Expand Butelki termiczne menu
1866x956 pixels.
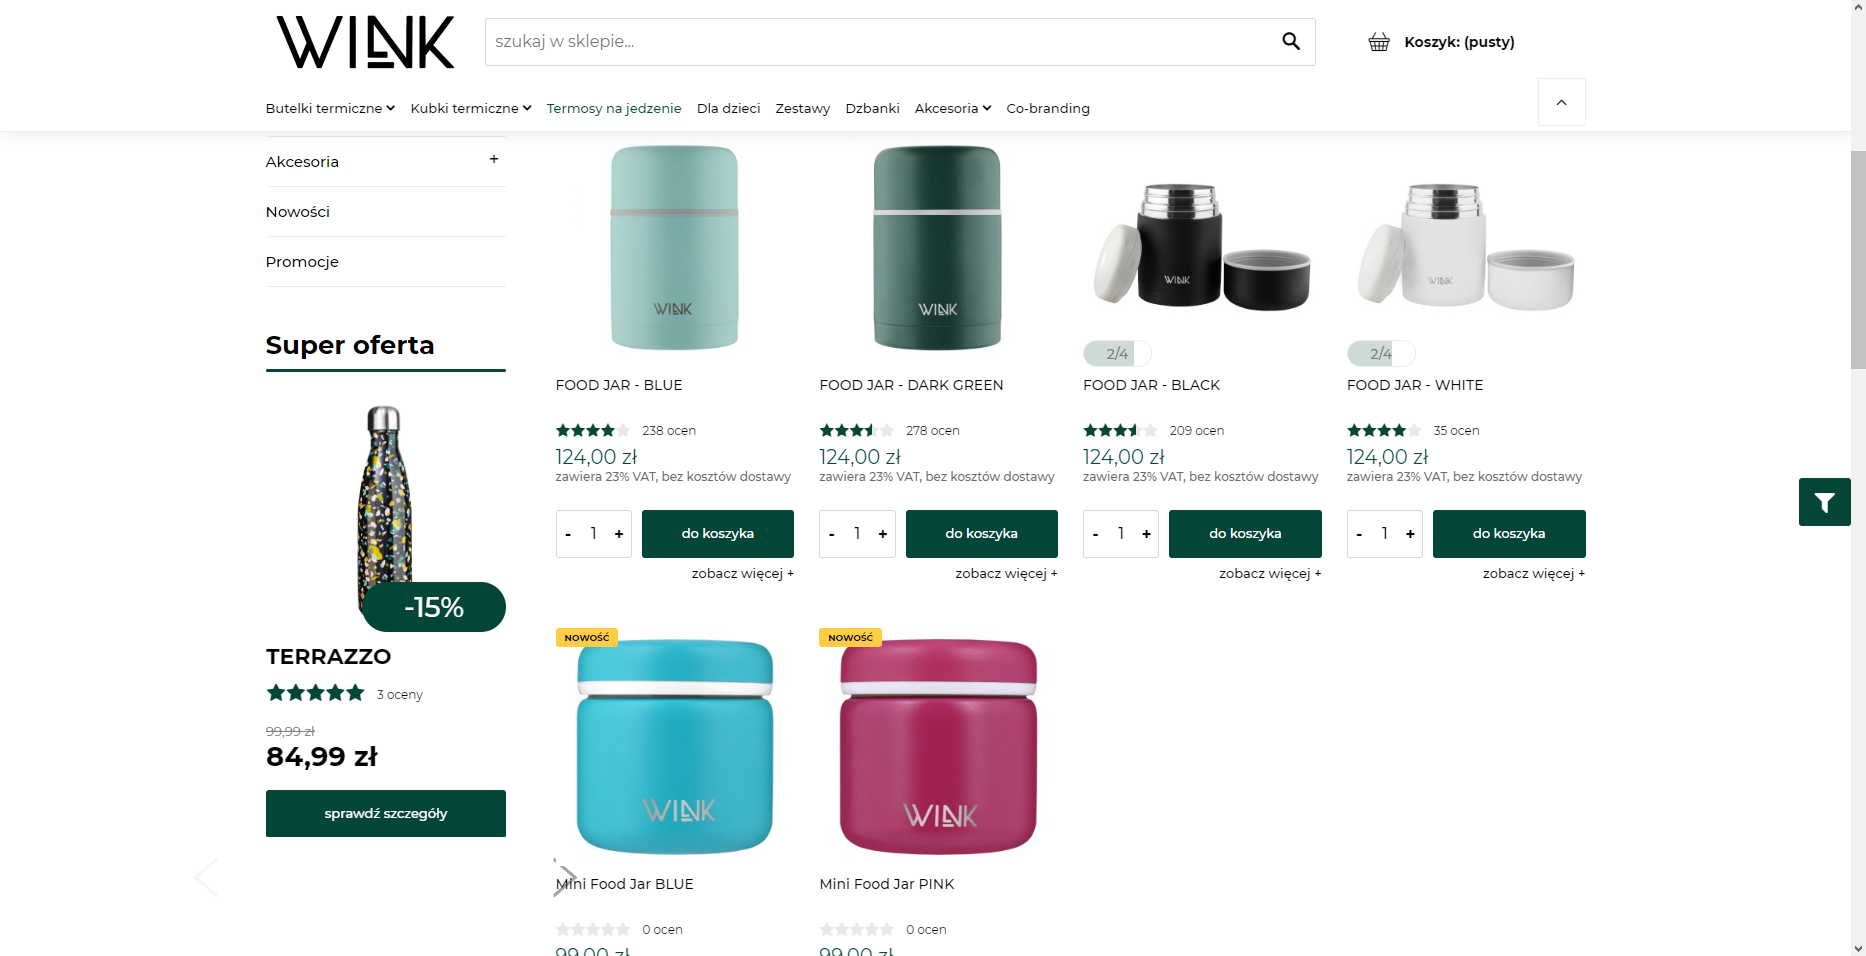point(330,108)
